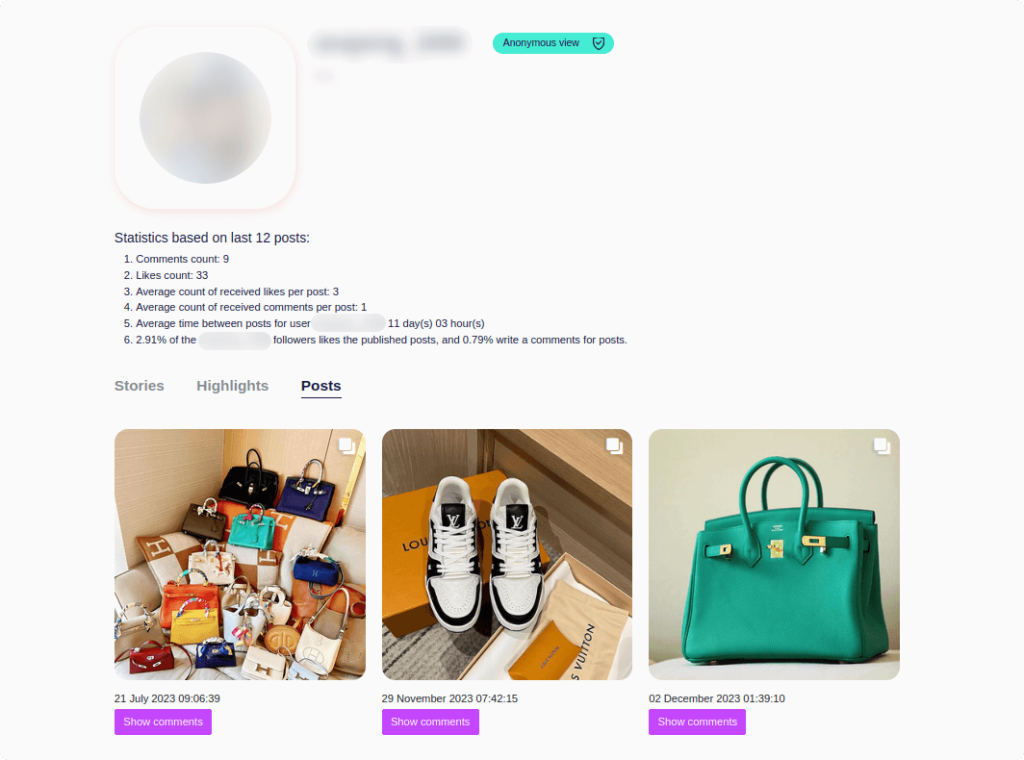Open the Louis Vuitton sneakers post thumbnail

coord(507,554)
